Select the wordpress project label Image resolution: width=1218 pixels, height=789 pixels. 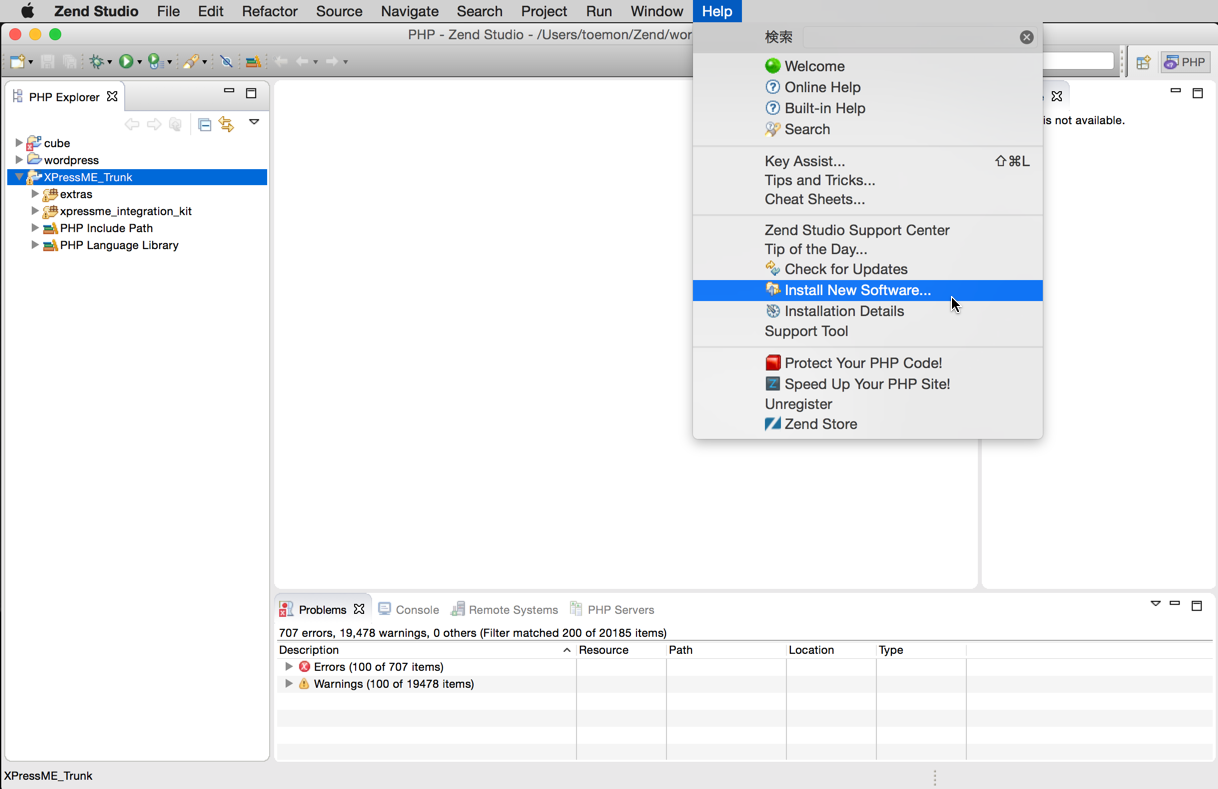click(71, 160)
